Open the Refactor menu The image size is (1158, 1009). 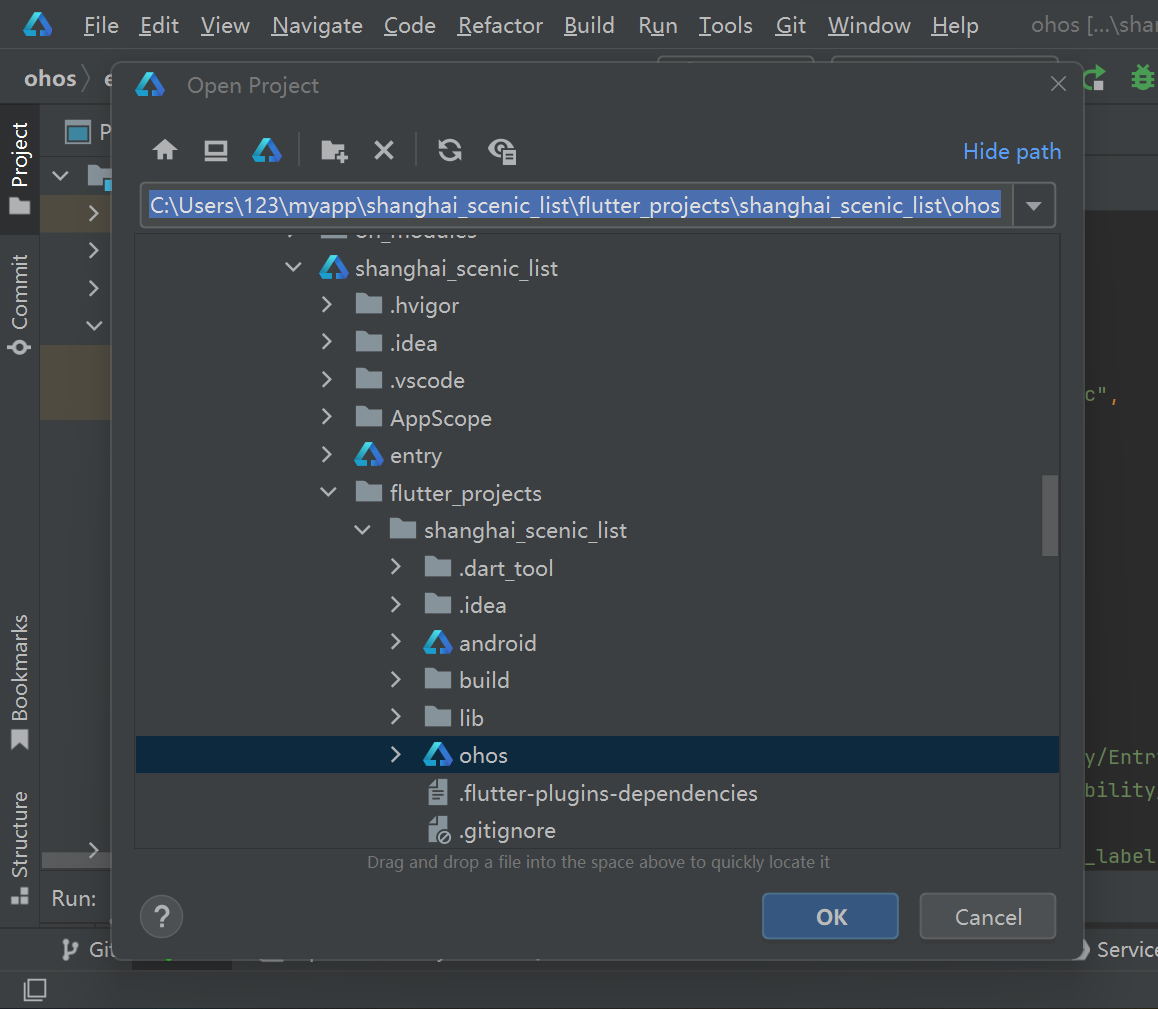[500, 26]
